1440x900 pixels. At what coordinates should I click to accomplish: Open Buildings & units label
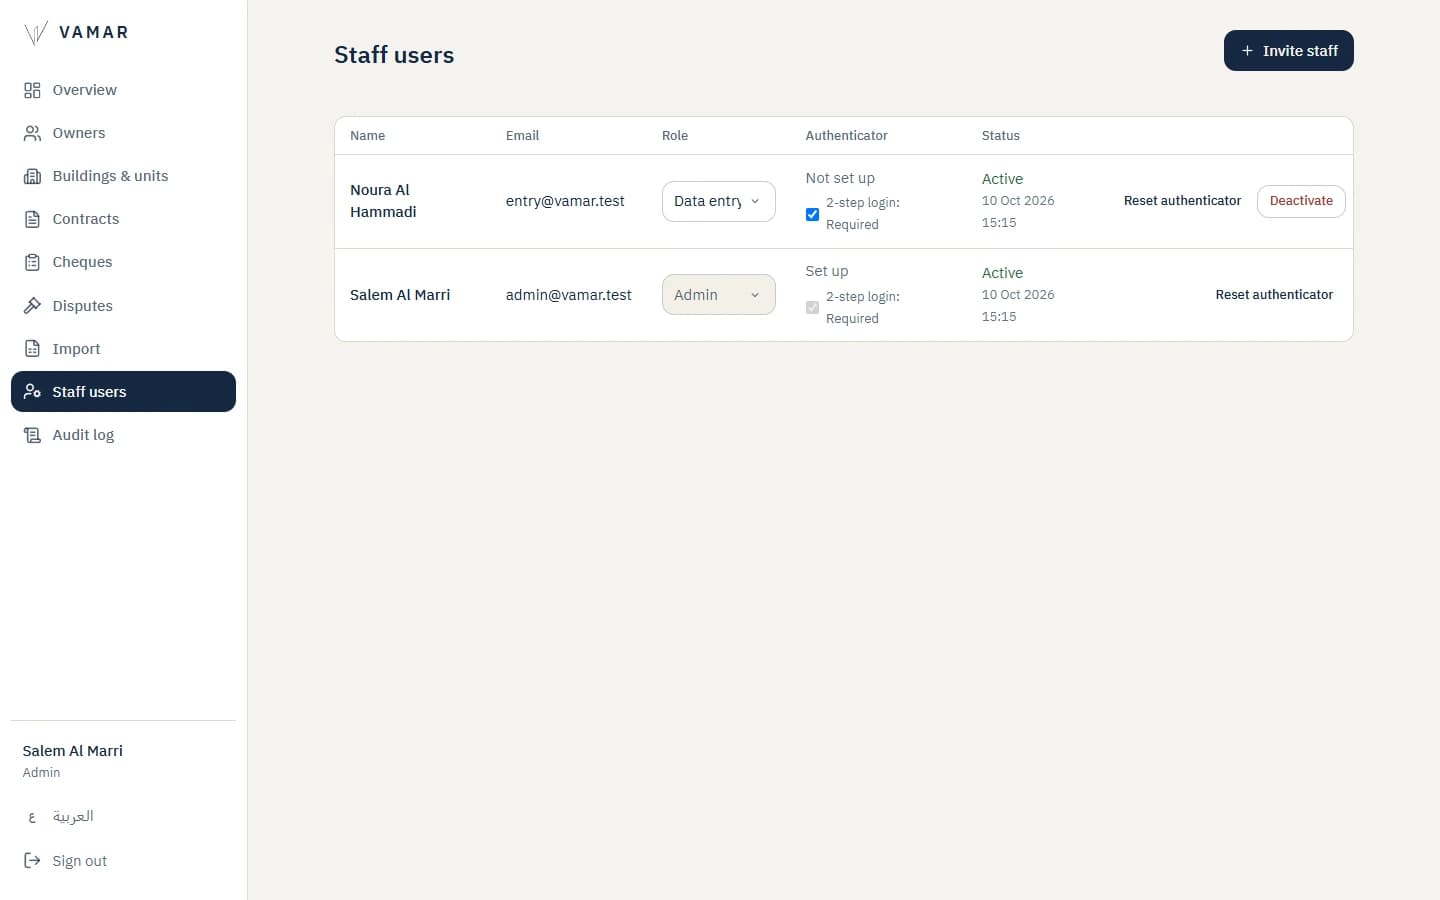(110, 176)
